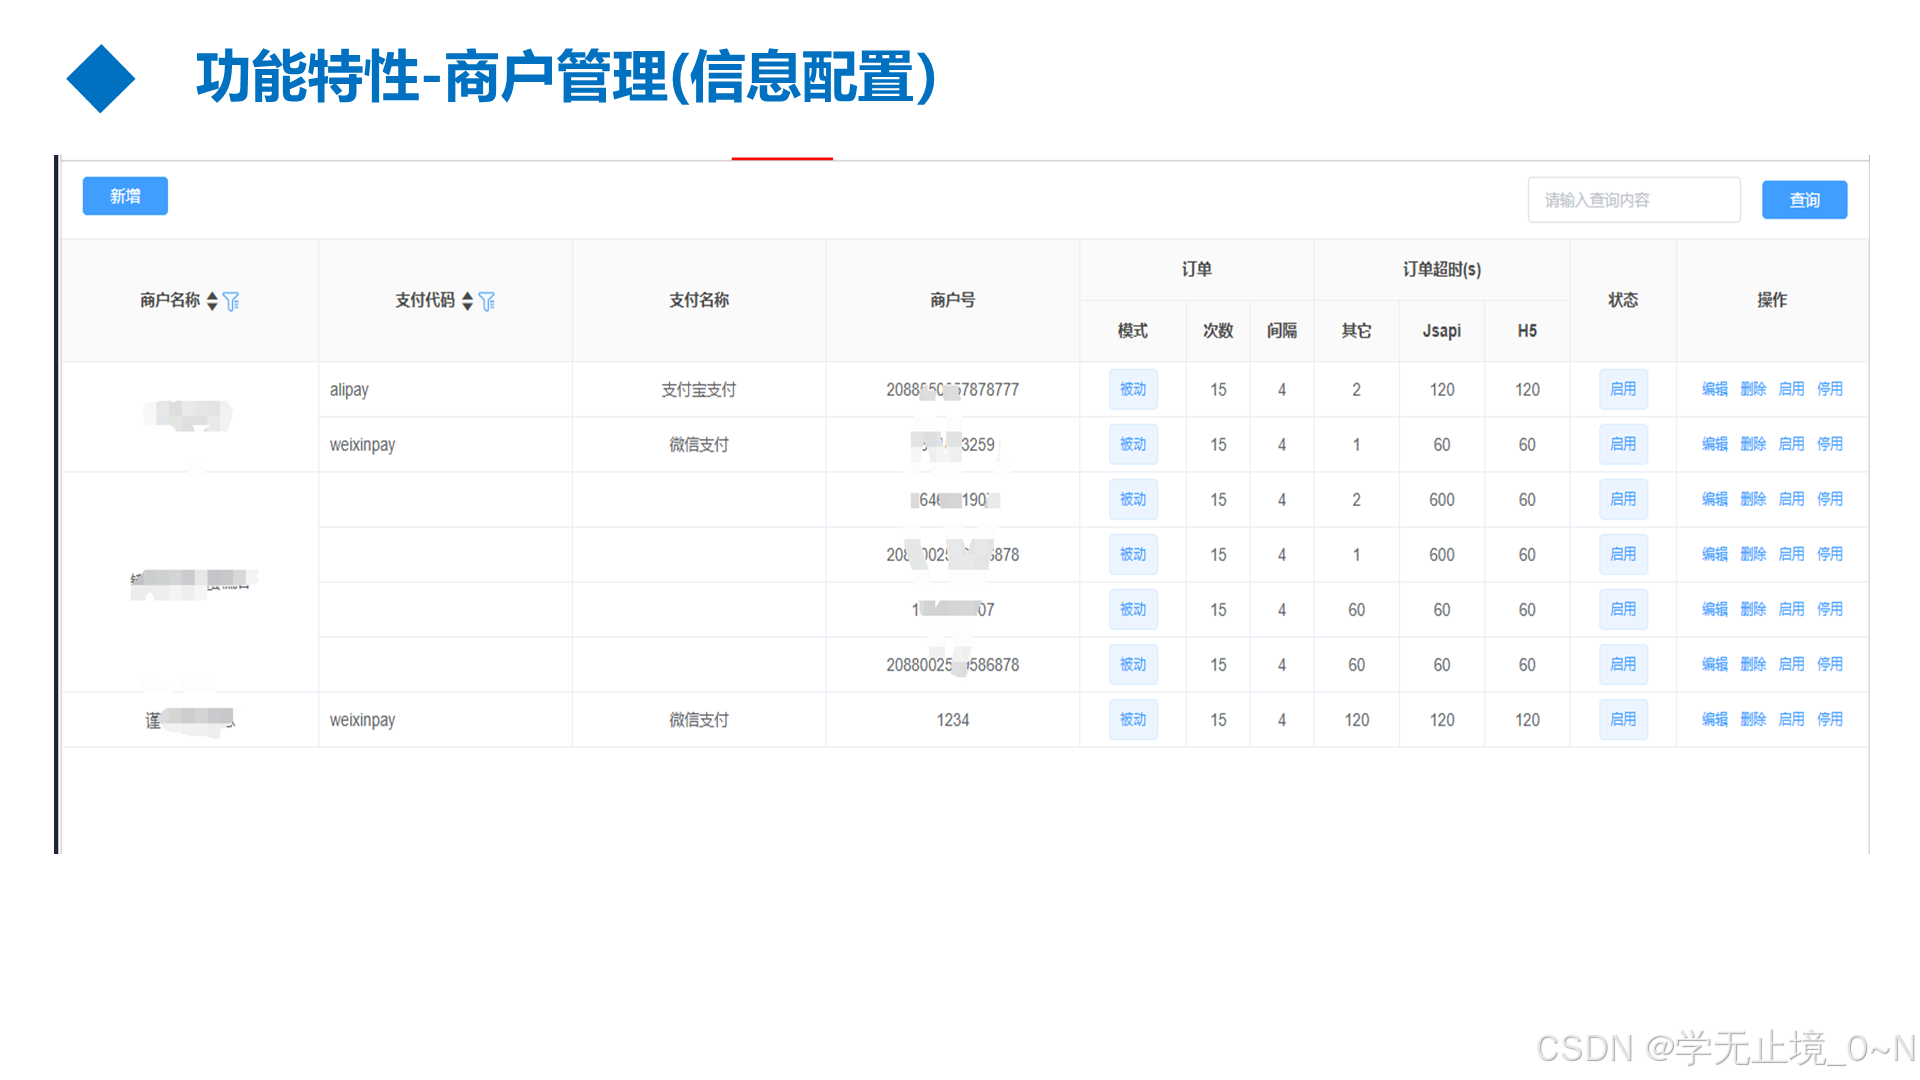The height and width of the screenshot is (1080, 1920).
Task: Click the search input field
Action: click(x=1633, y=199)
